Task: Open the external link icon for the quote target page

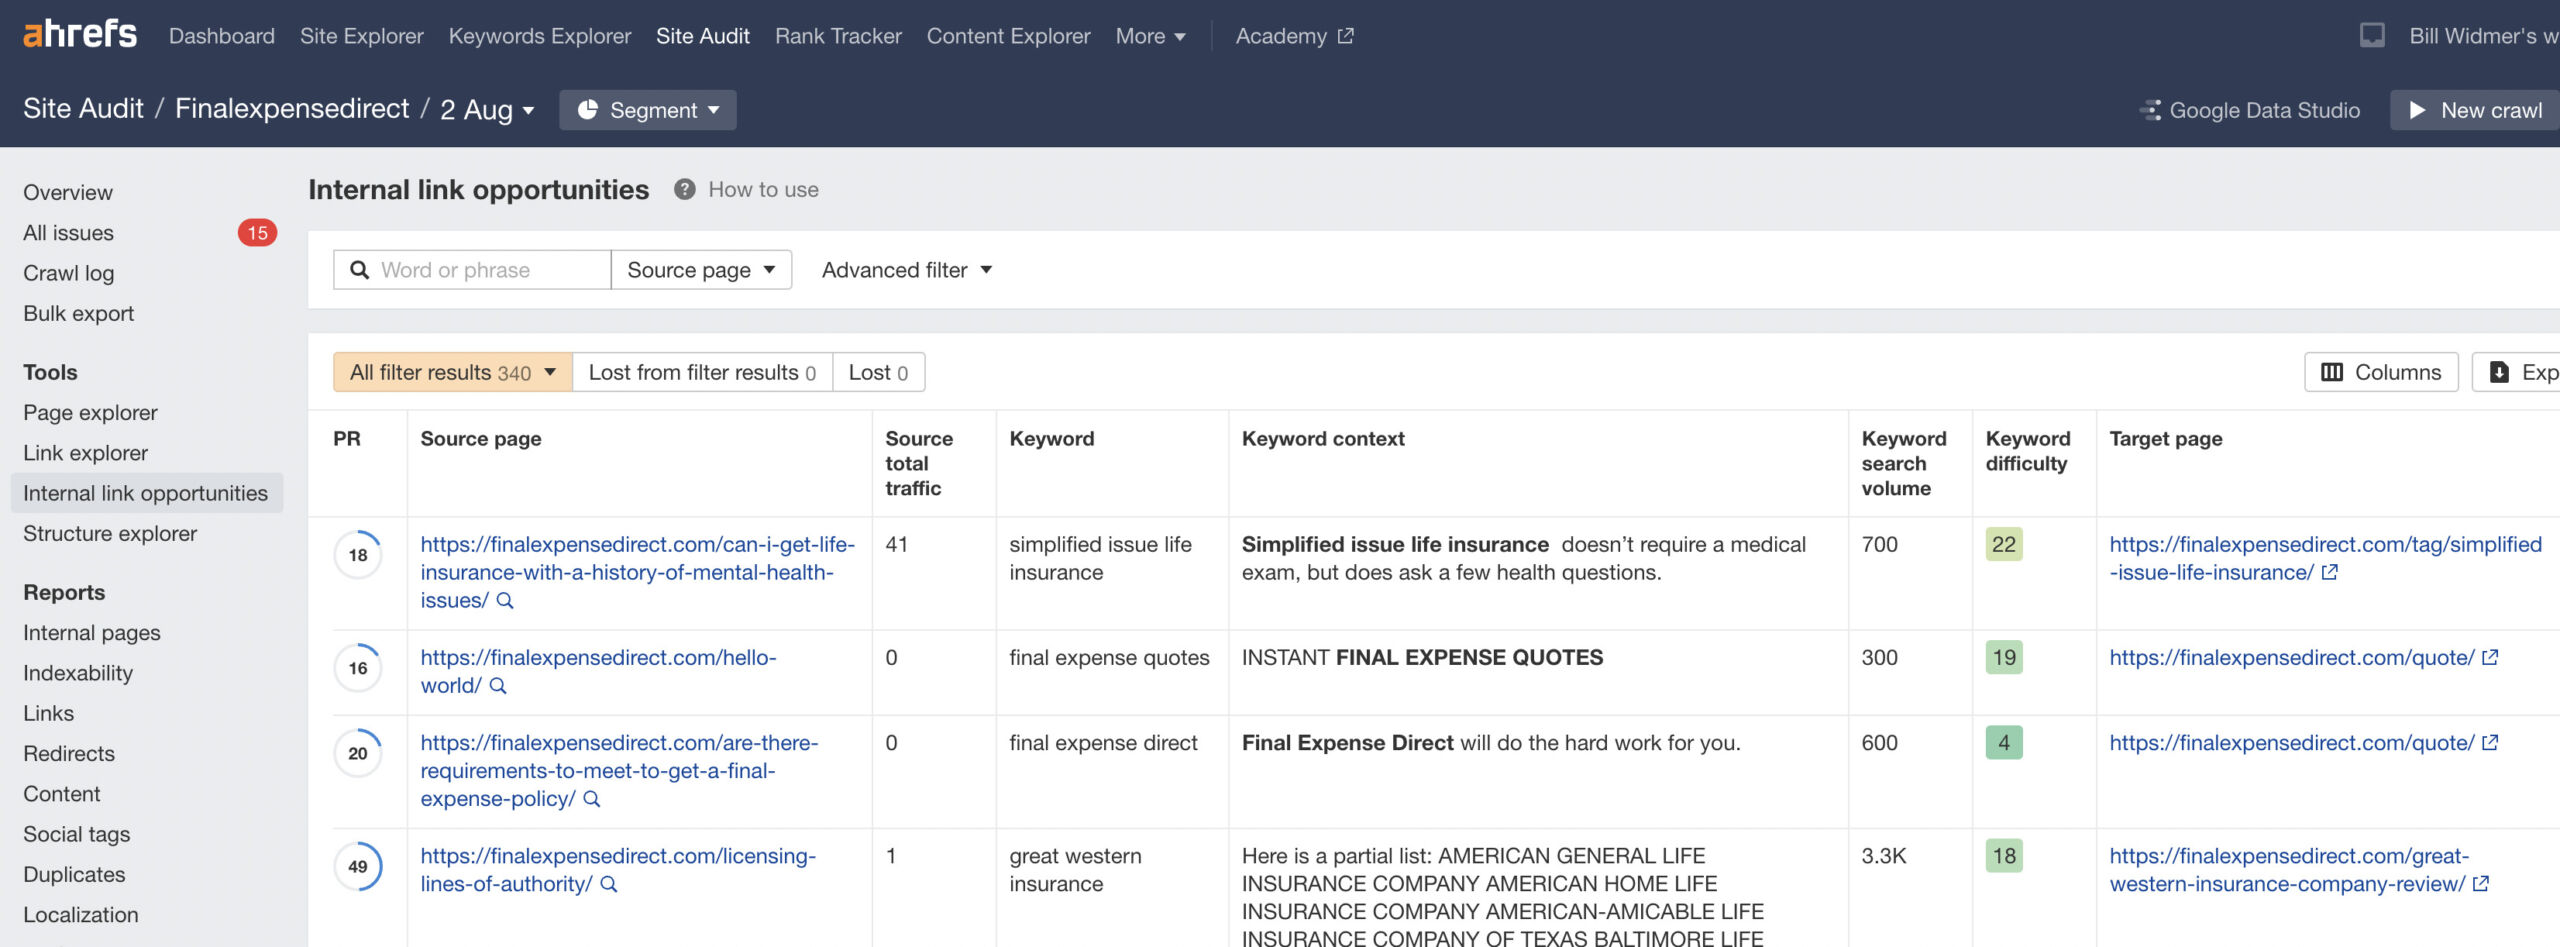Action: 2489,658
